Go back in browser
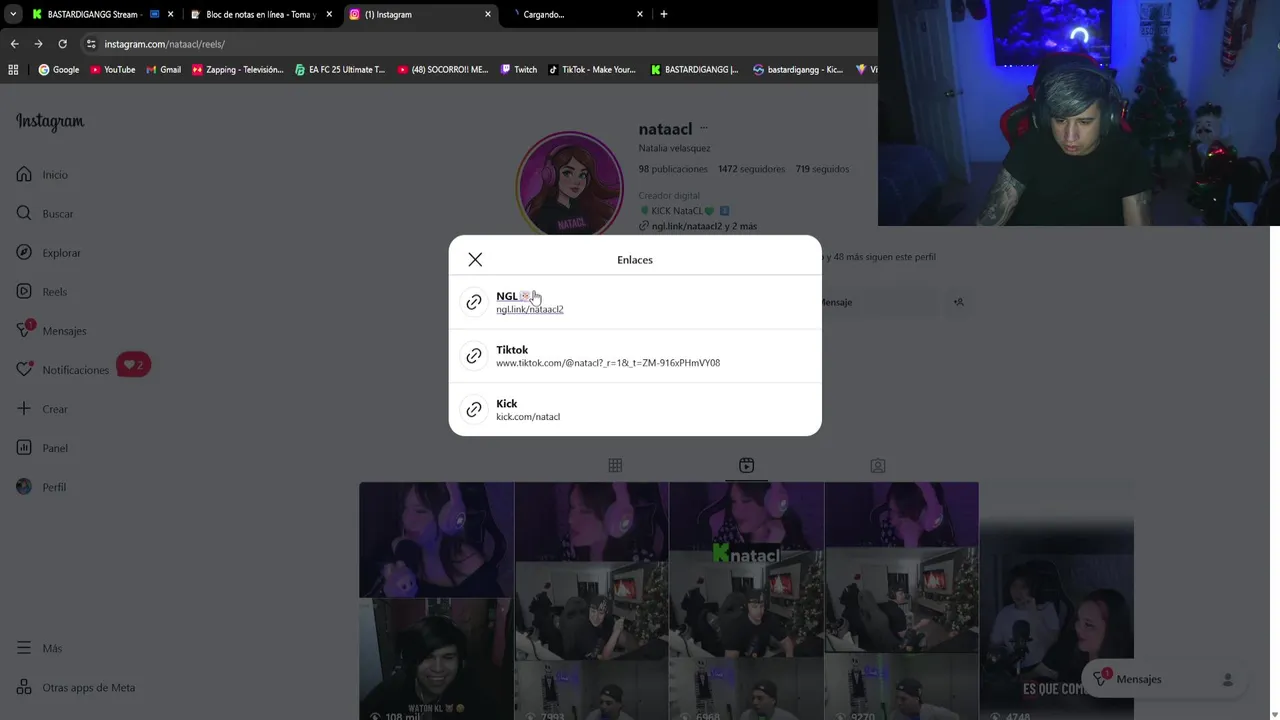The width and height of the screenshot is (1280, 720). click(14, 44)
